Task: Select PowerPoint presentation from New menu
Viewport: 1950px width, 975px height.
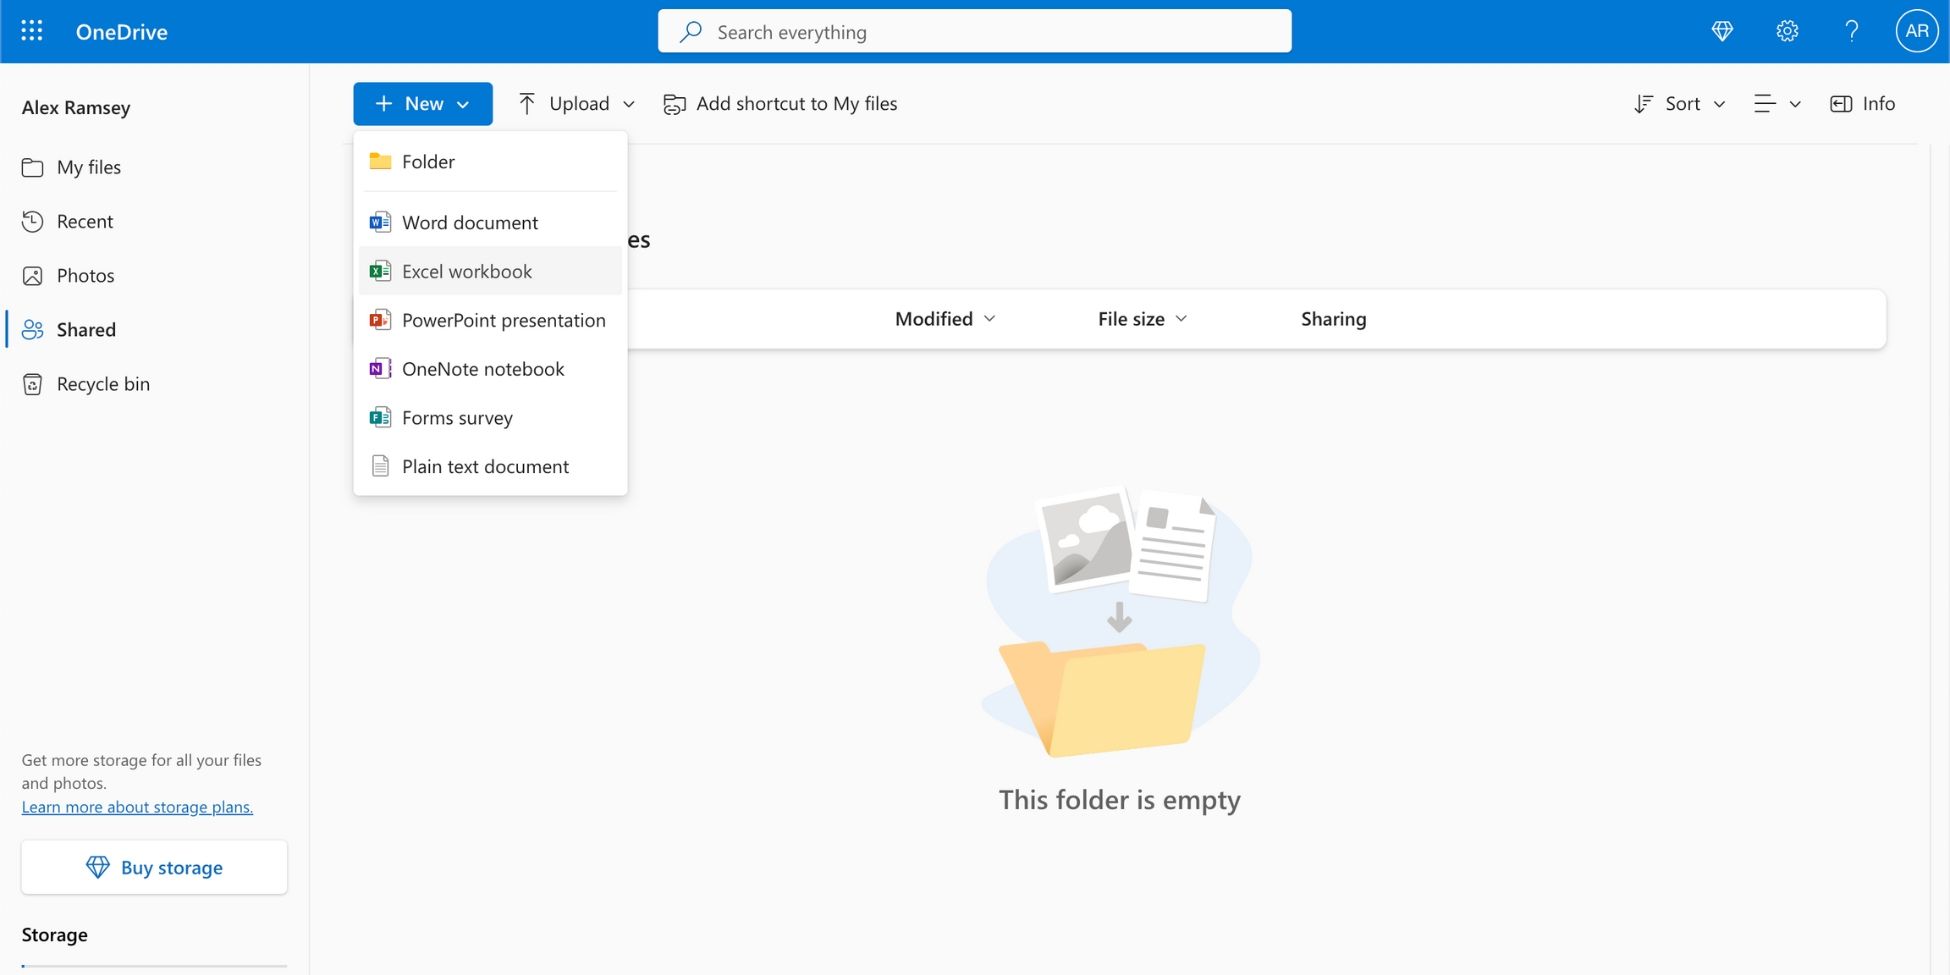Action: point(503,320)
